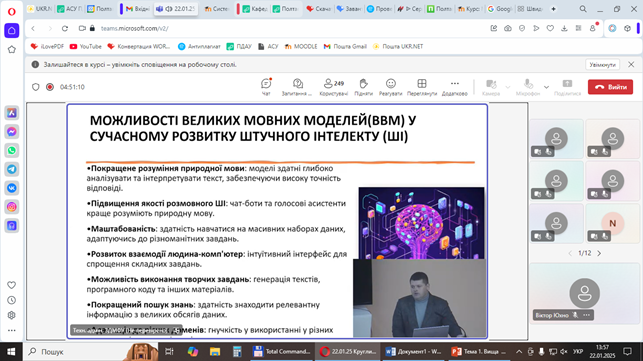
Task: Enable desktop notifications with Увімкнути button
Action: 602,65
